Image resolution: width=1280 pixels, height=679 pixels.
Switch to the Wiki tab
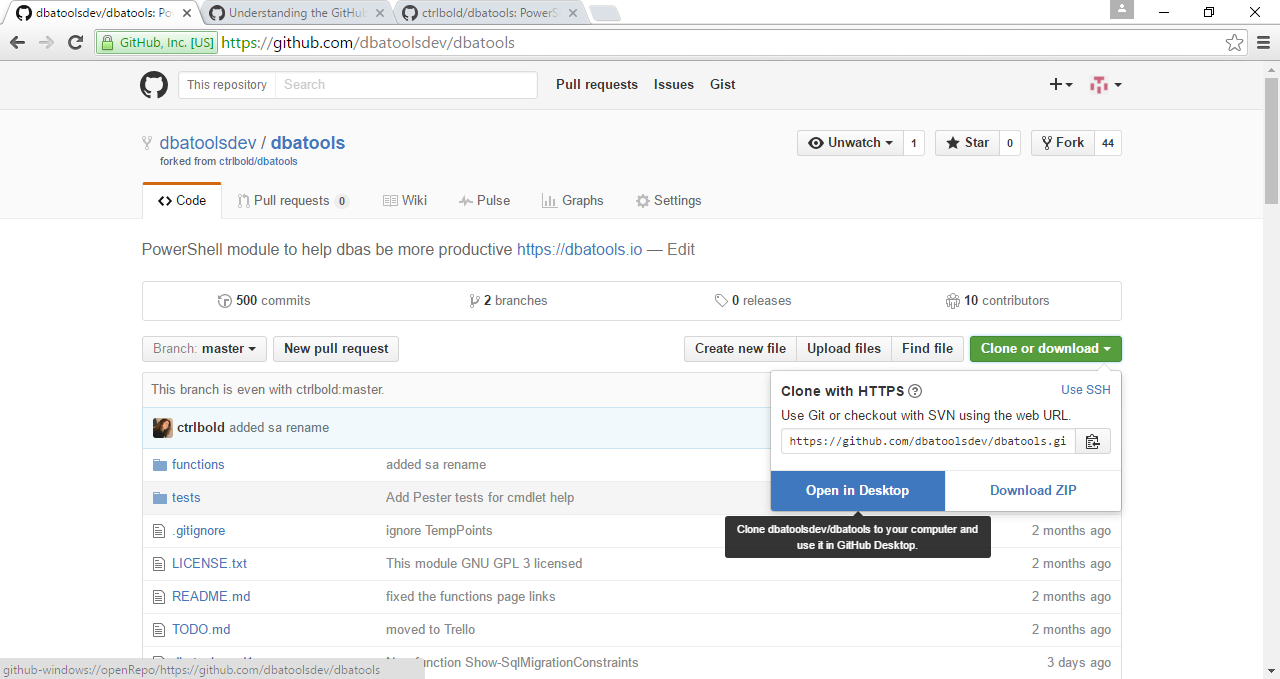coord(405,201)
